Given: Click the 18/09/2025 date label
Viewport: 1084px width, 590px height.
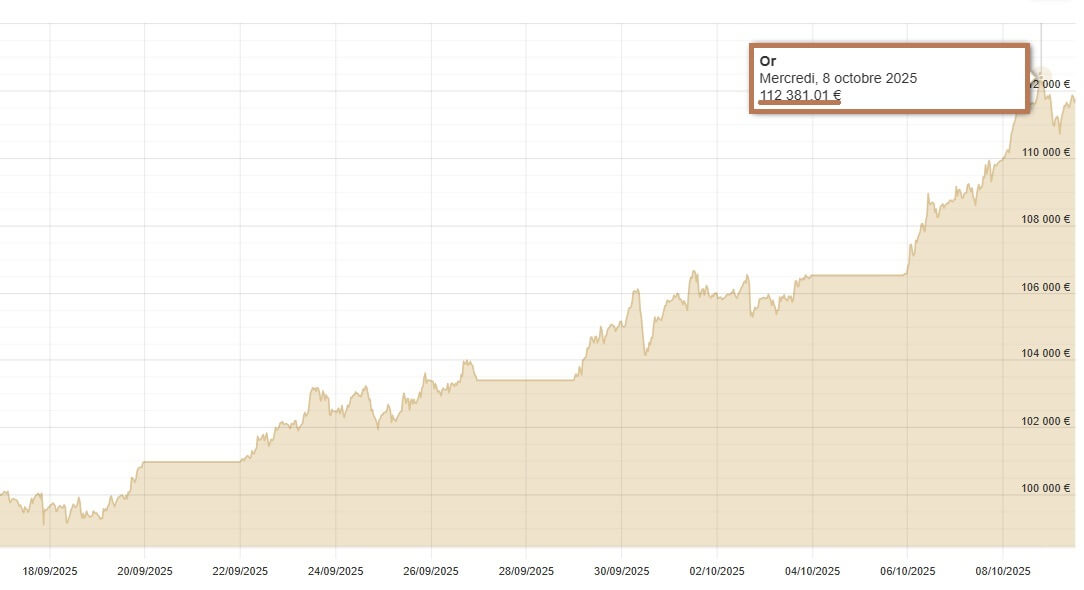Looking at the screenshot, I should pyautogui.click(x=50, y=572).
